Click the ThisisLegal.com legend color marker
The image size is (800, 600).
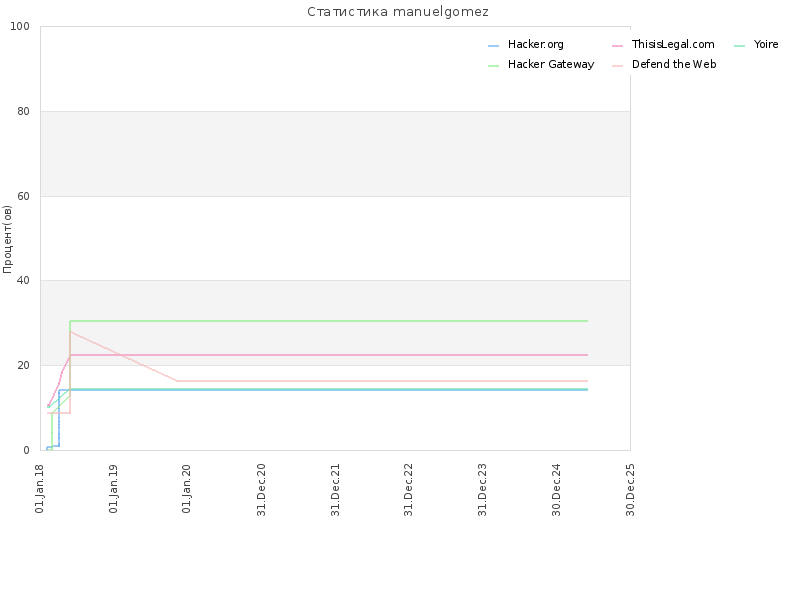point(617,46)
